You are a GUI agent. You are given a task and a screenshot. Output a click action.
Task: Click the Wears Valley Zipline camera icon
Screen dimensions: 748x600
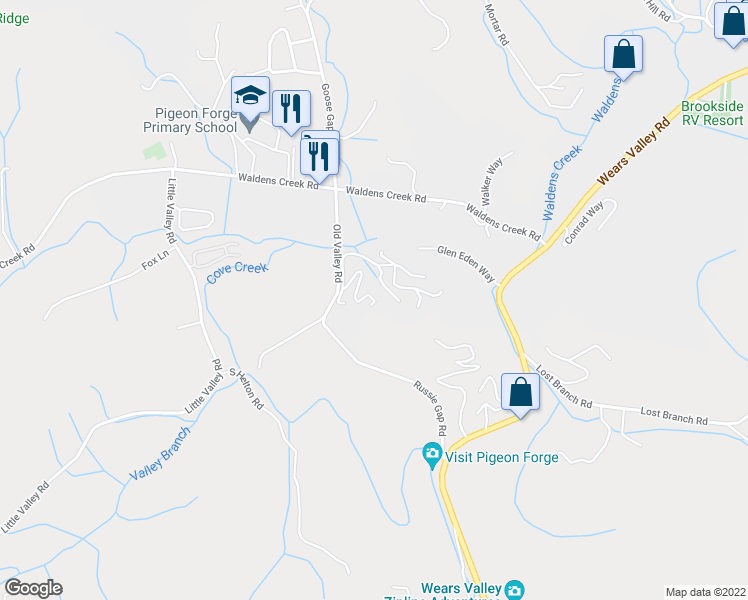tap(515, 590)
